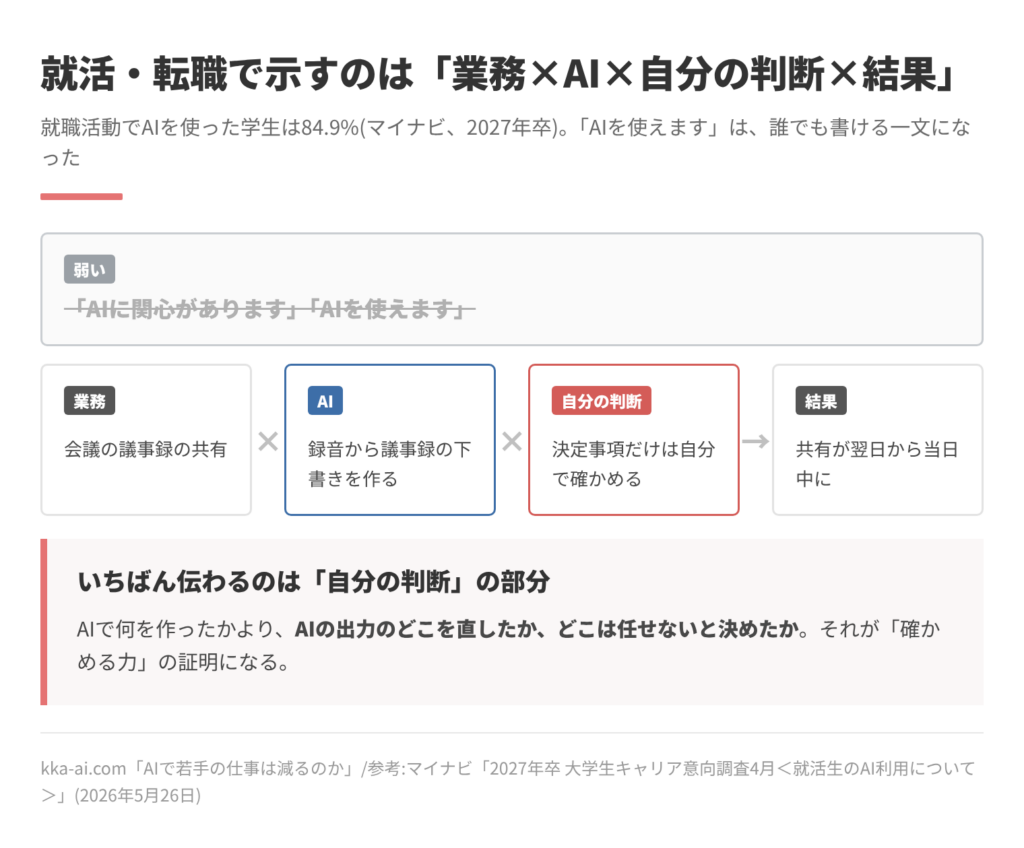Click the headline 「業務×AI×自分の判断×結果」
This screenshot has height=848, width=1024.
pos(693,73)
